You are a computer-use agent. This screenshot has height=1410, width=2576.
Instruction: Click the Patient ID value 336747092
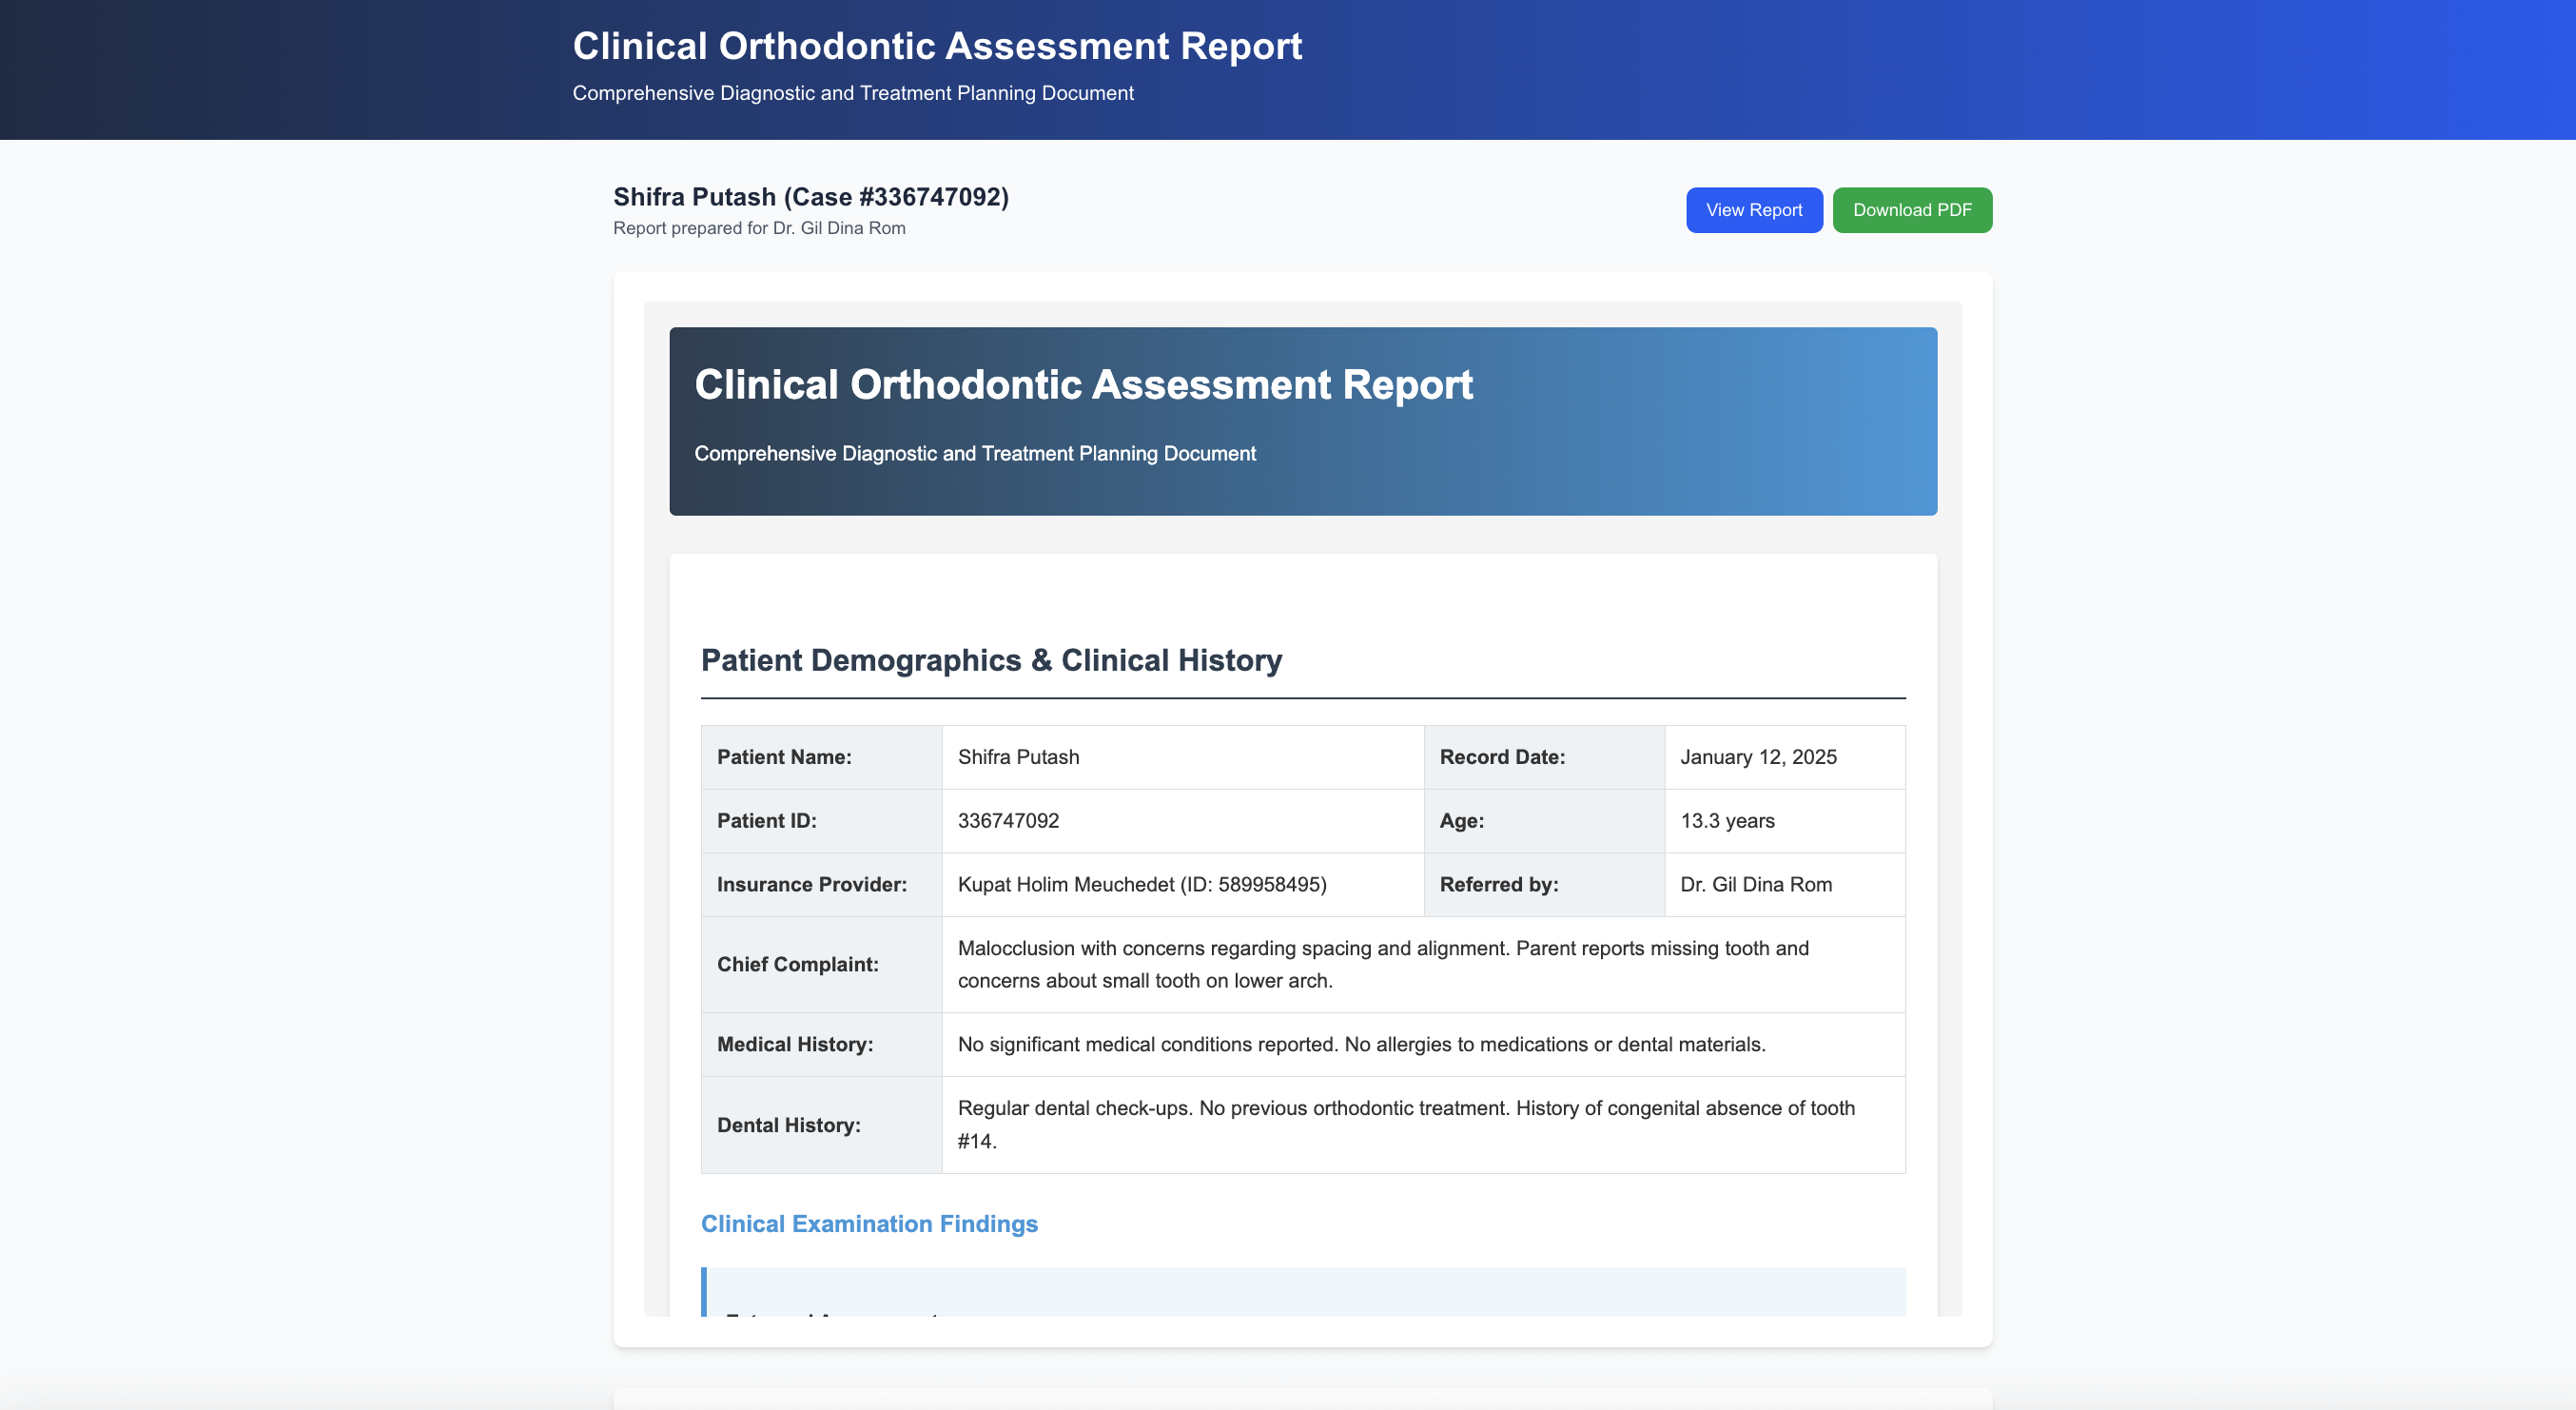1007,821
